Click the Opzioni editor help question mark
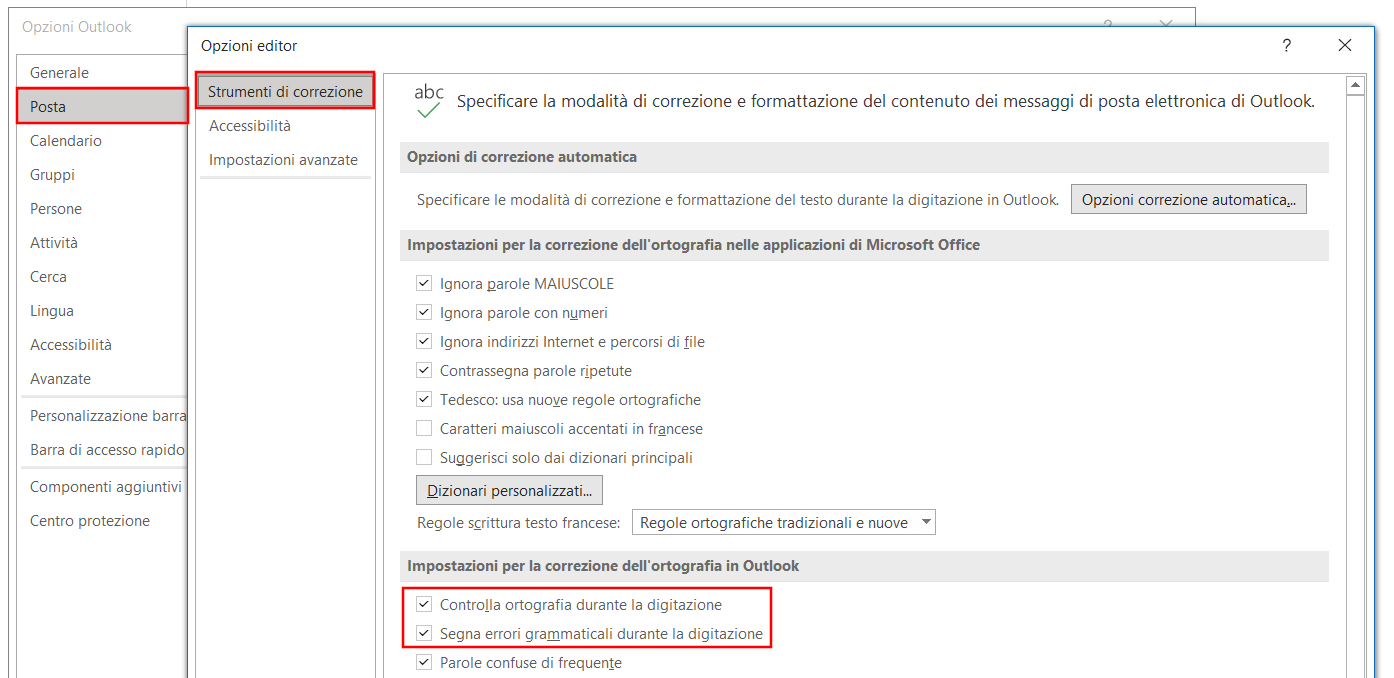The width and height of the screenshot is (1394, 678). point(1286,45)
